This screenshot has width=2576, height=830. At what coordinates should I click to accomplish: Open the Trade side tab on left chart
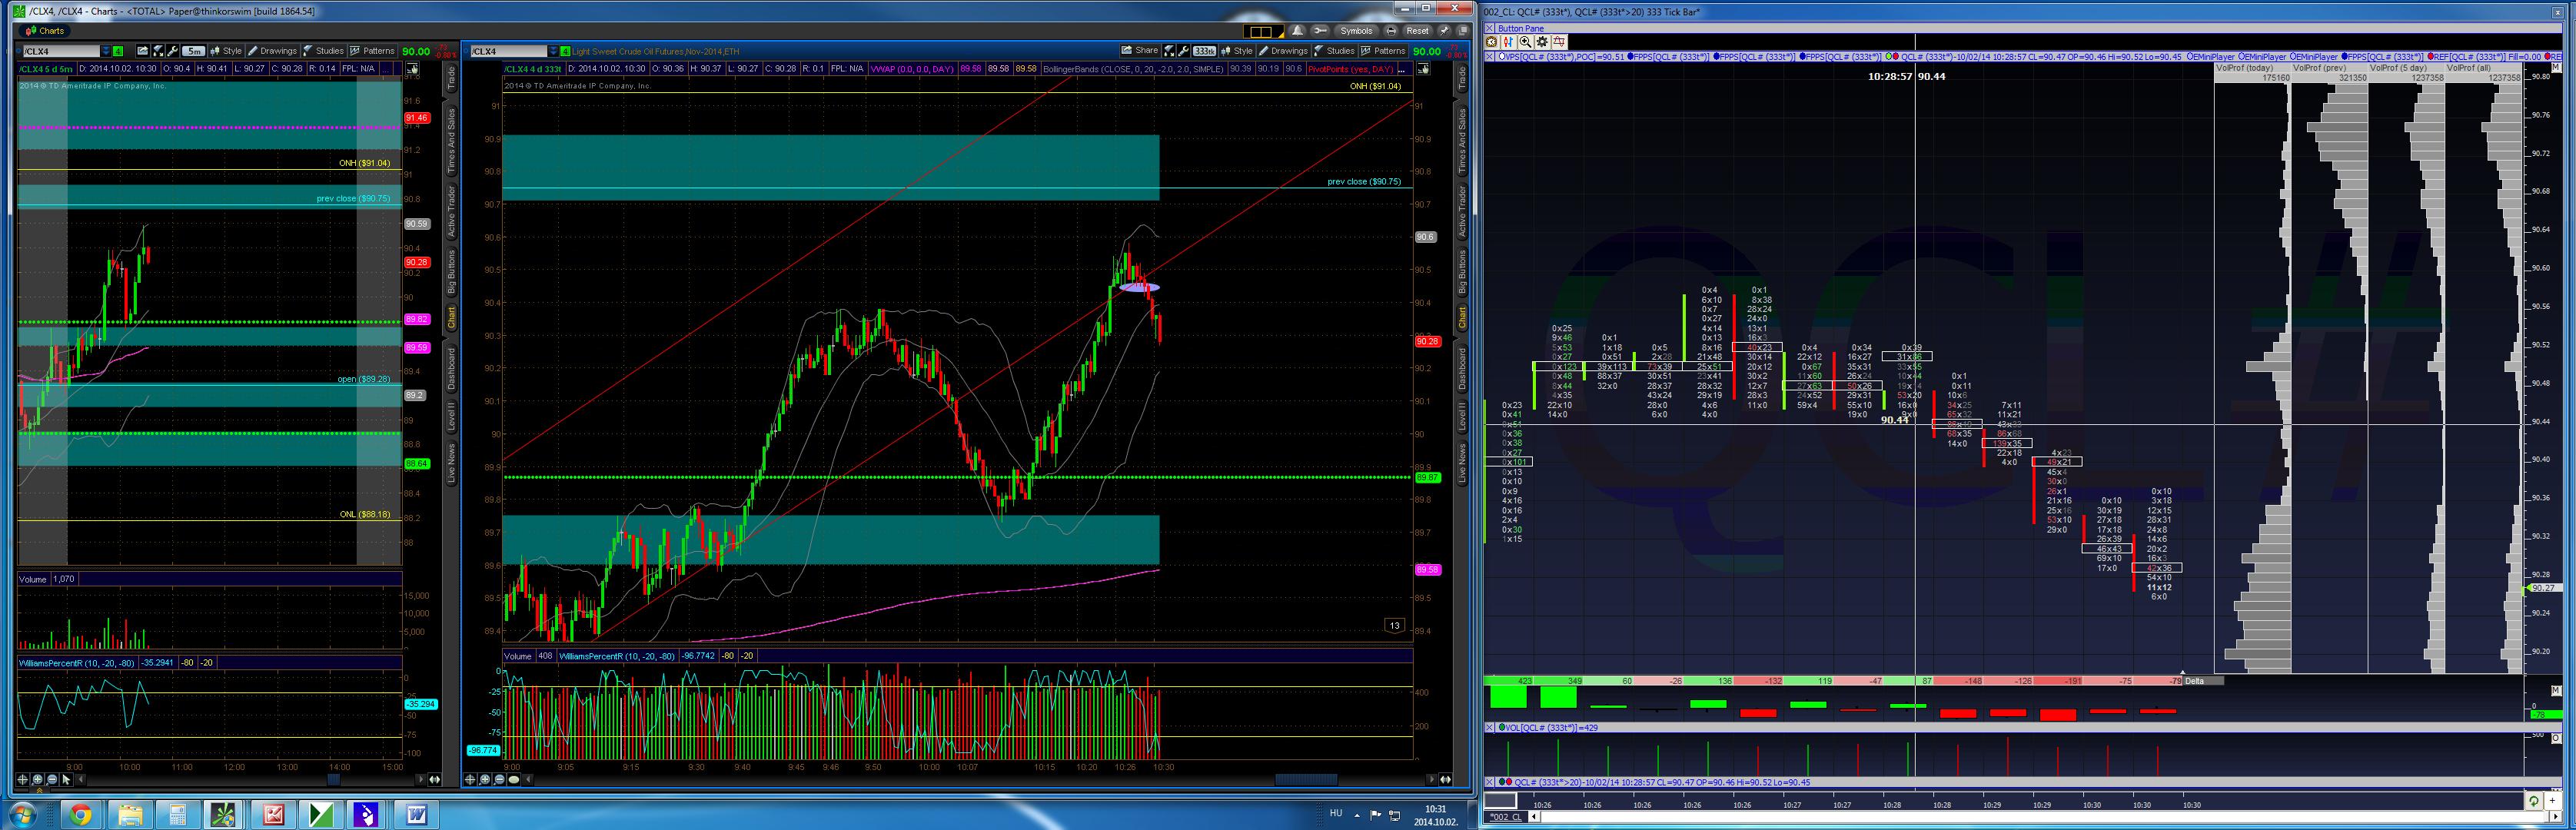point(451,78)
